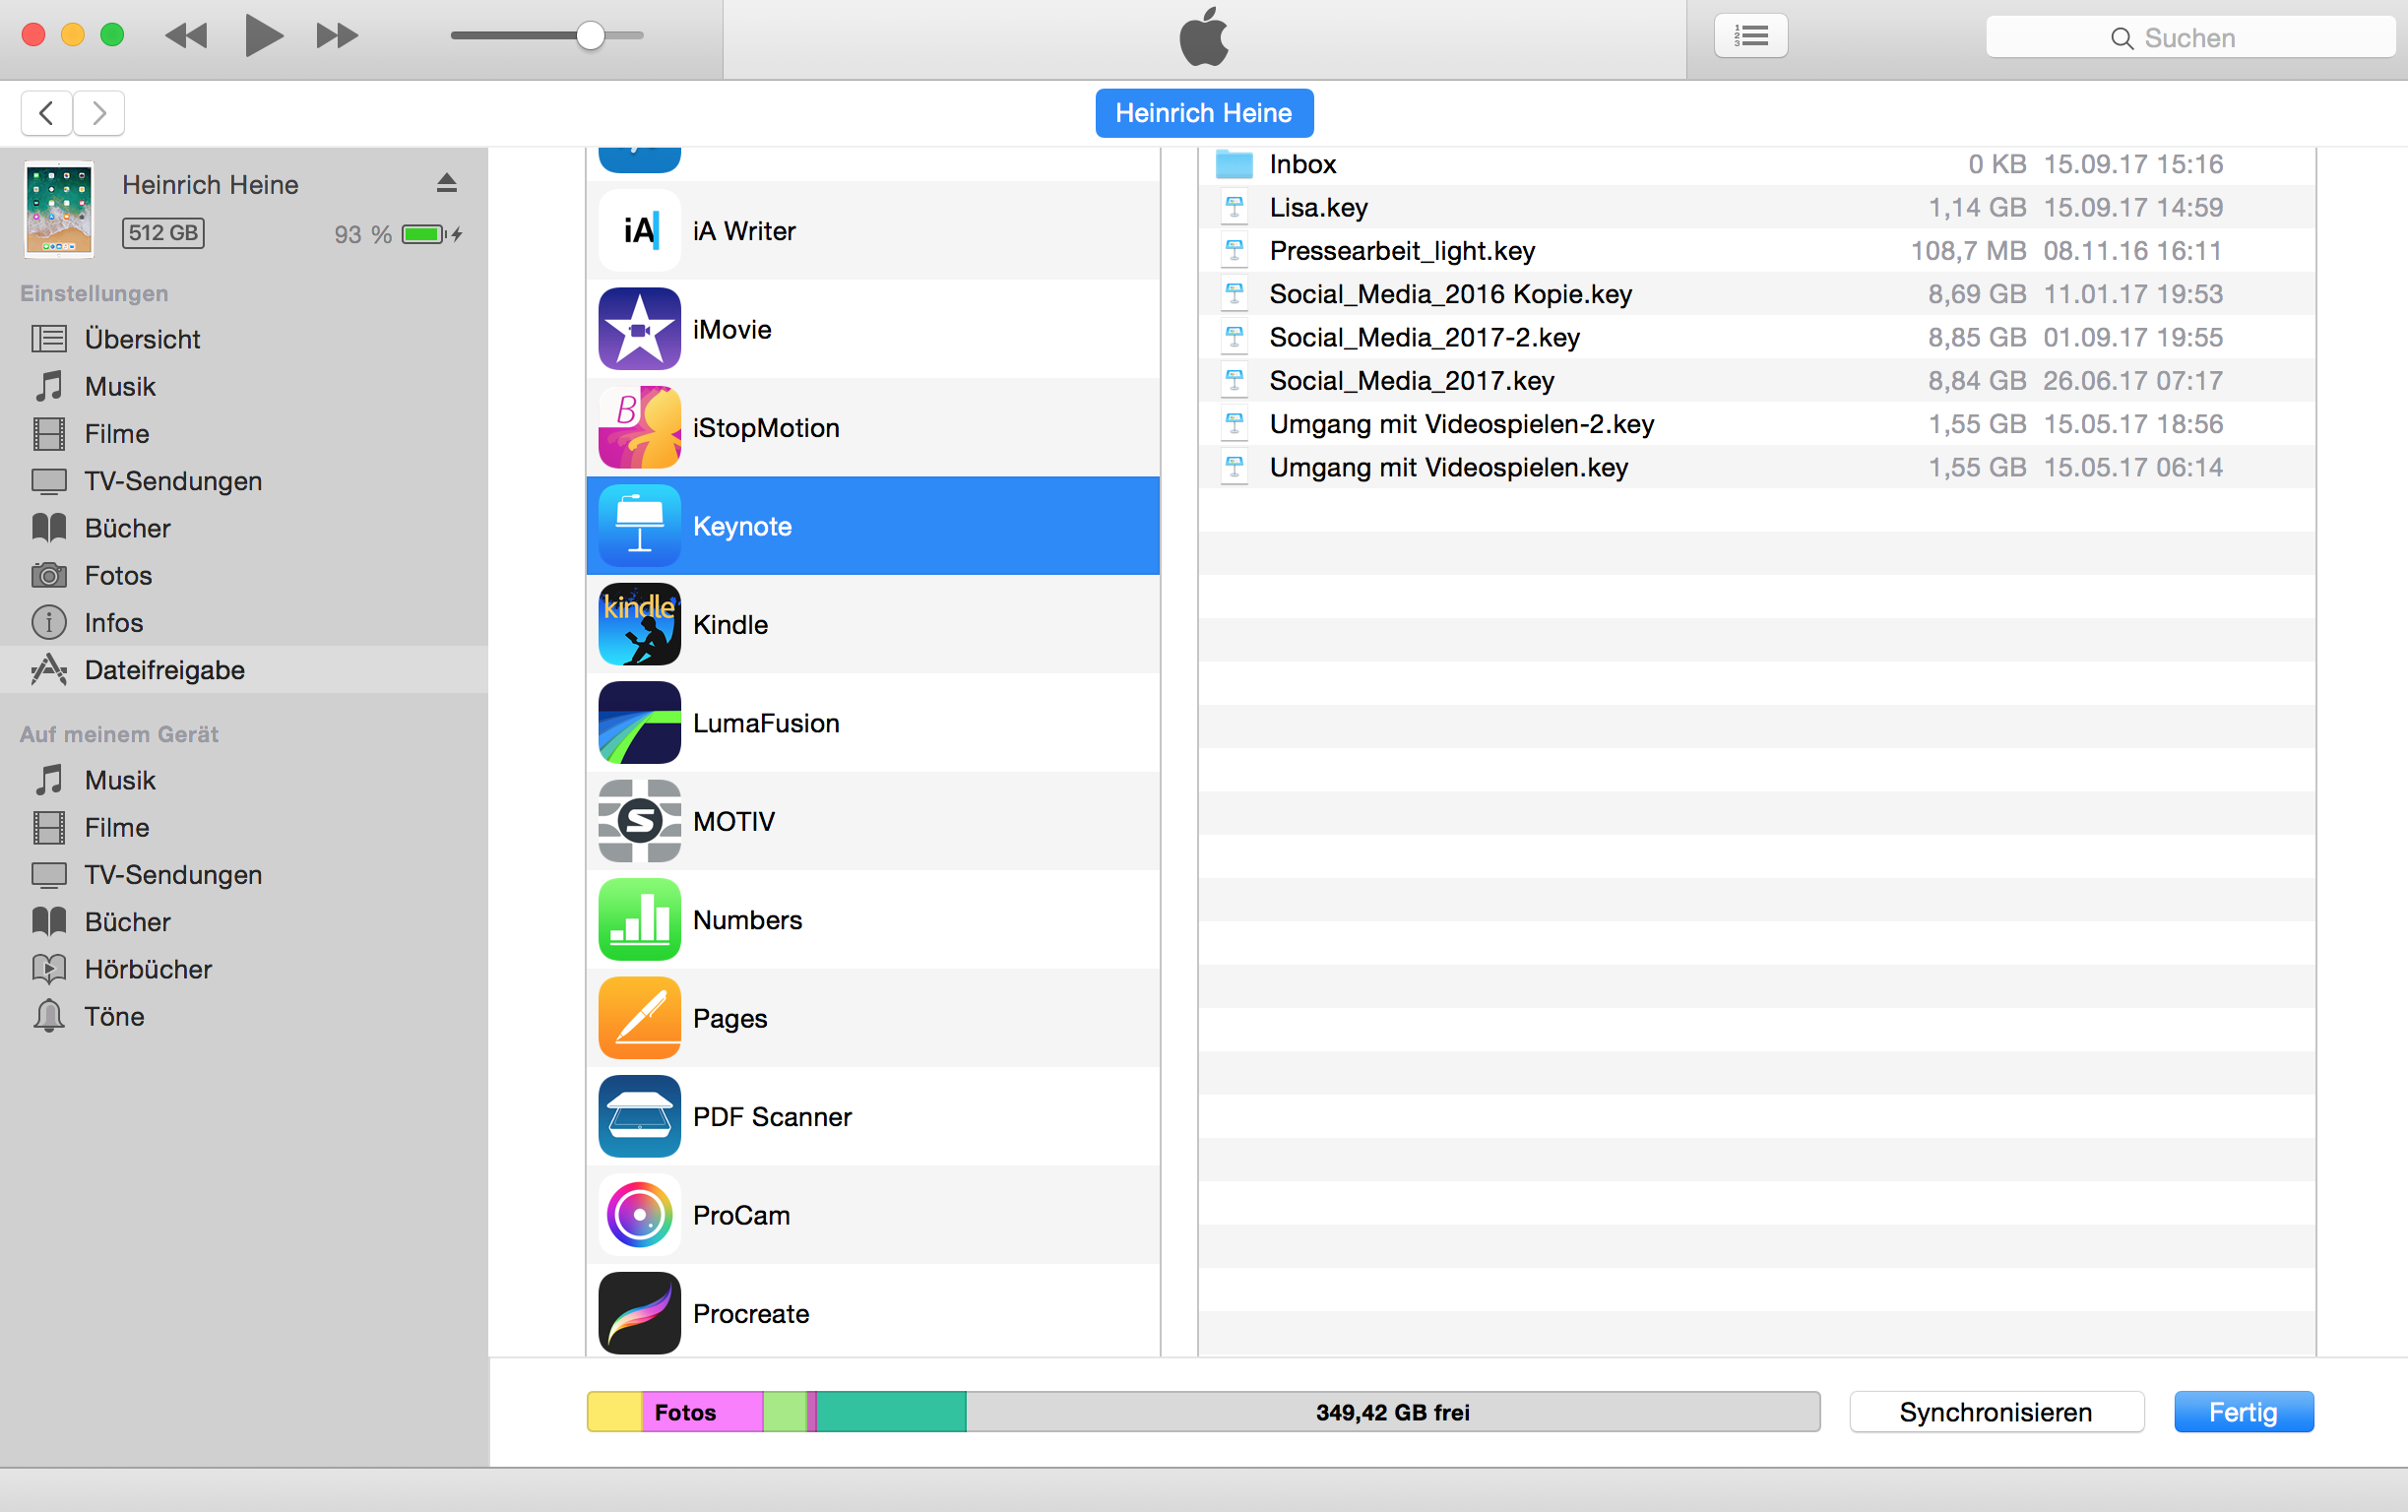Select the Lisa.key file

(1318, 208)
